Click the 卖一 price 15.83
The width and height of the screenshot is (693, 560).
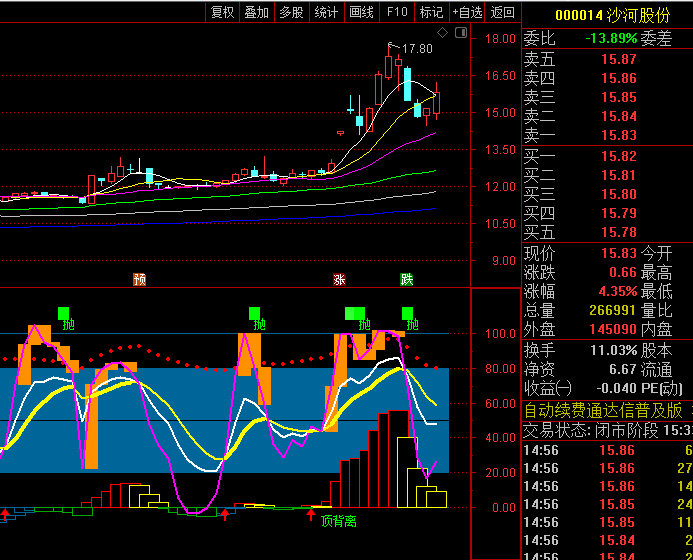point(618,135)
